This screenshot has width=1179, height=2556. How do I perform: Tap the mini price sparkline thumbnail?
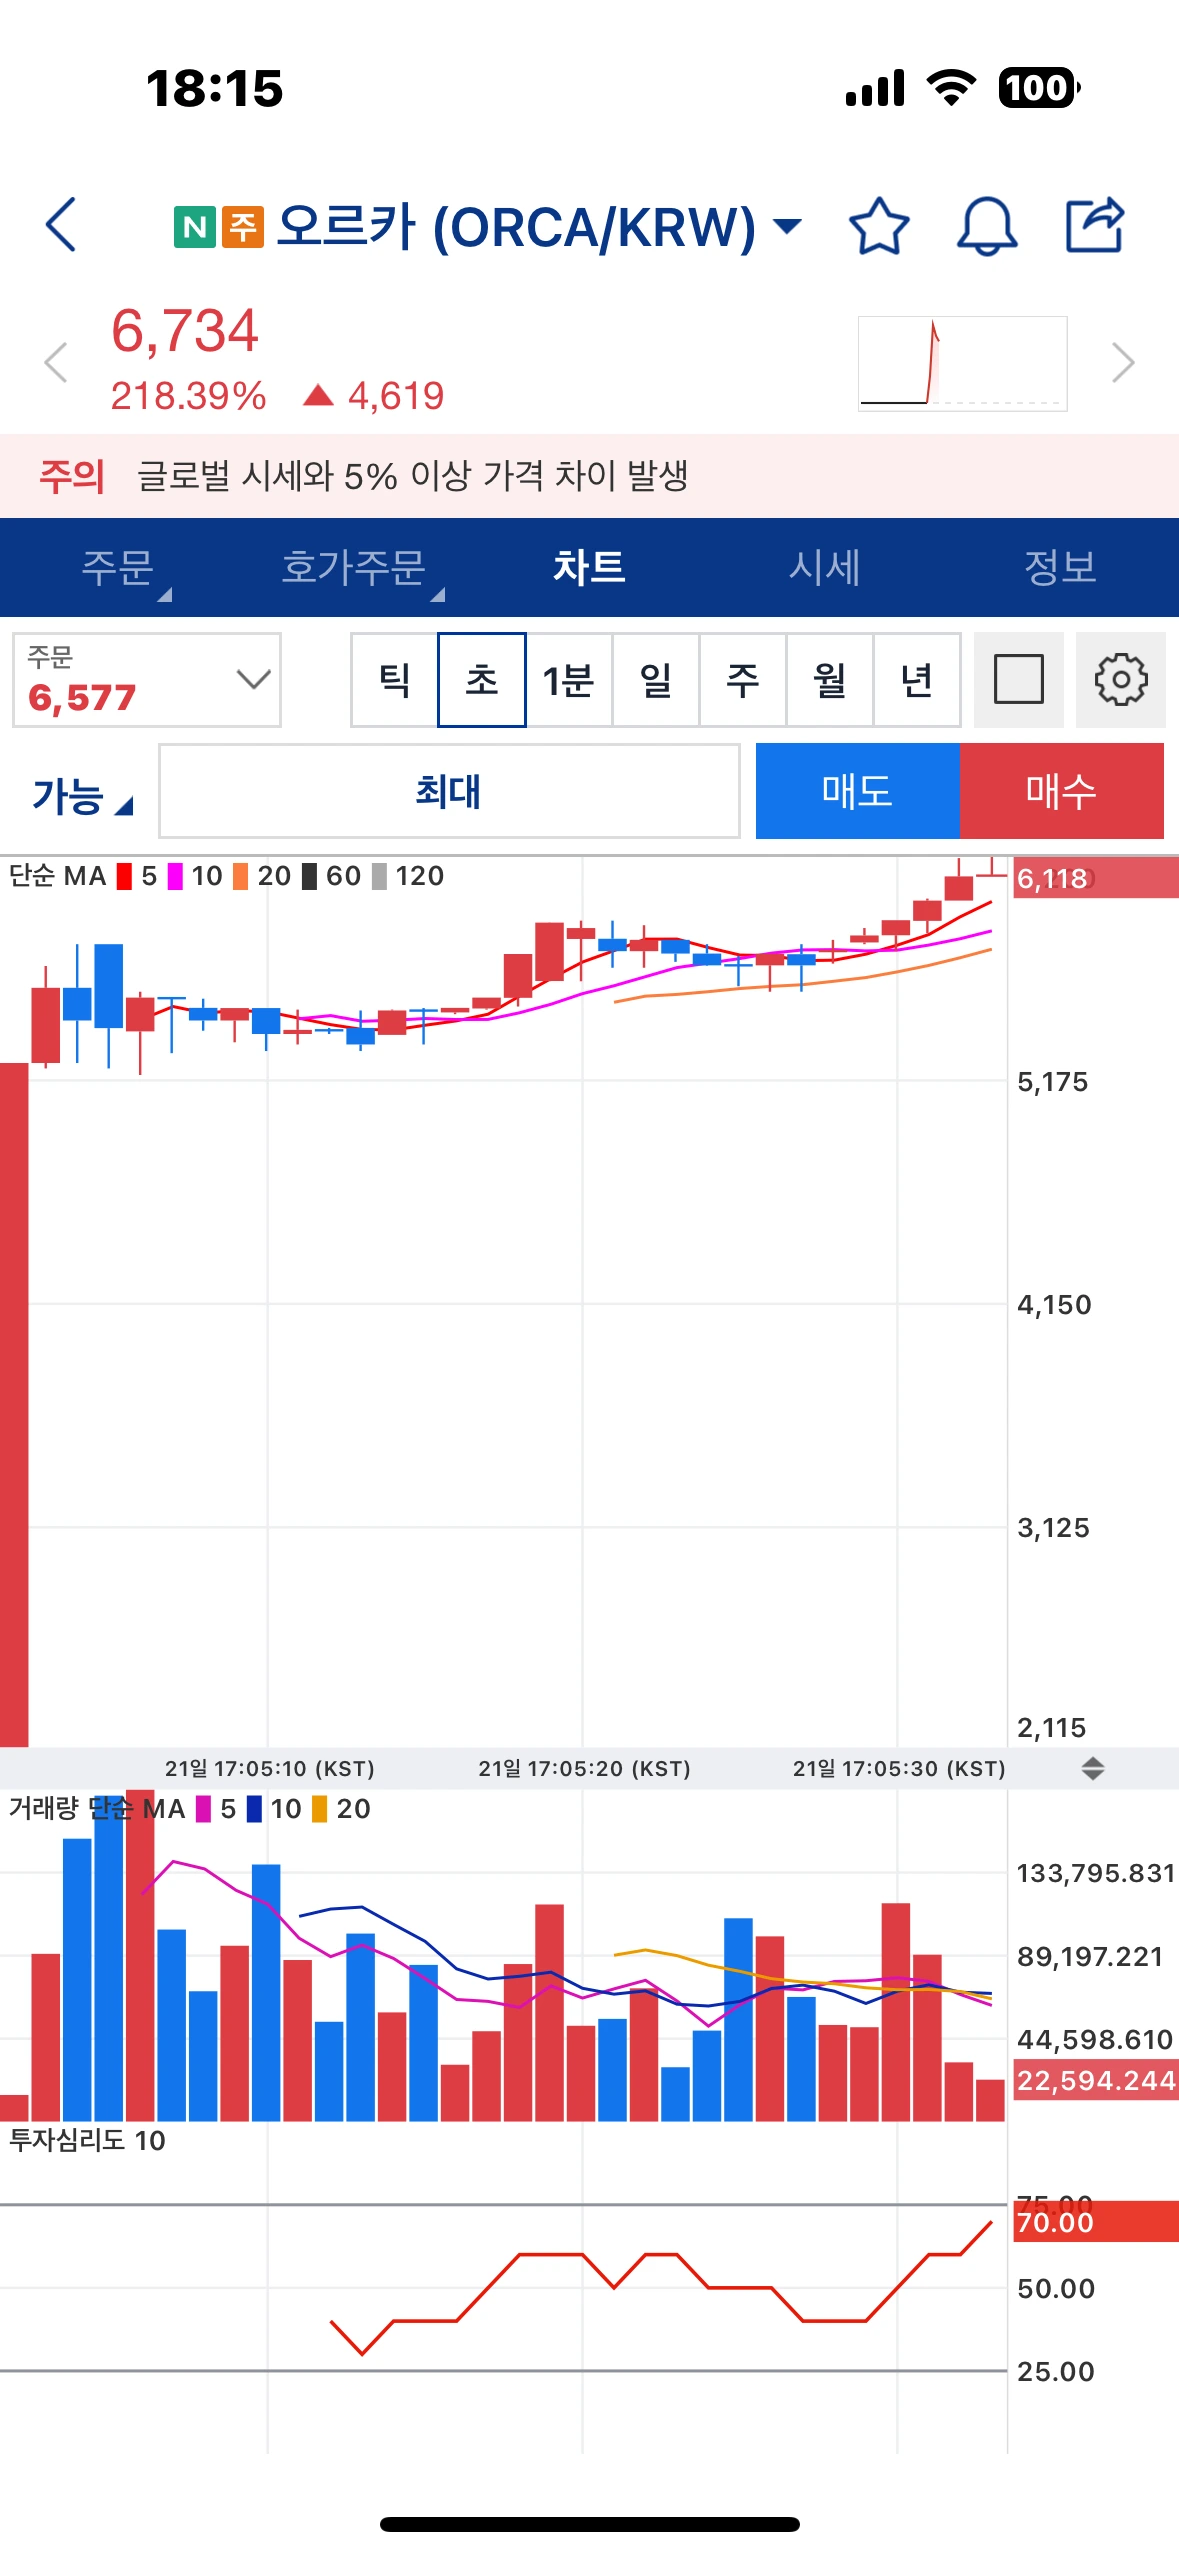963,363
